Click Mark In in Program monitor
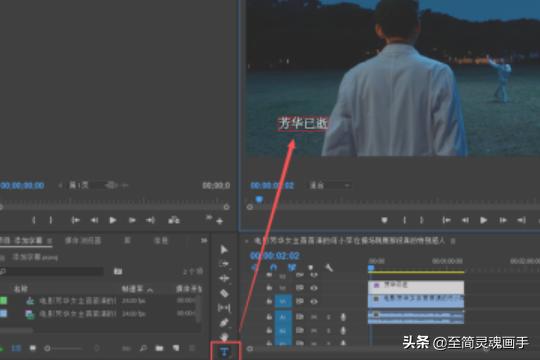Viewport: 540px width, 360px height. (405, 220)
